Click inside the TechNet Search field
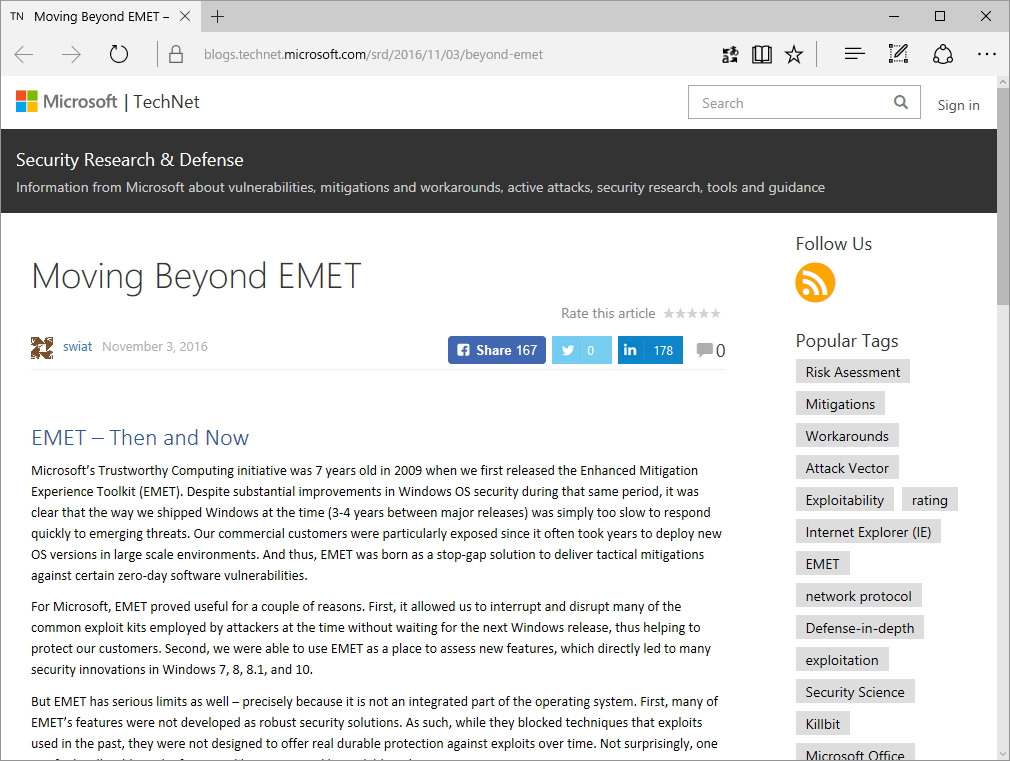This screenshot has width=1010, height=761. [x=790, y=103]
